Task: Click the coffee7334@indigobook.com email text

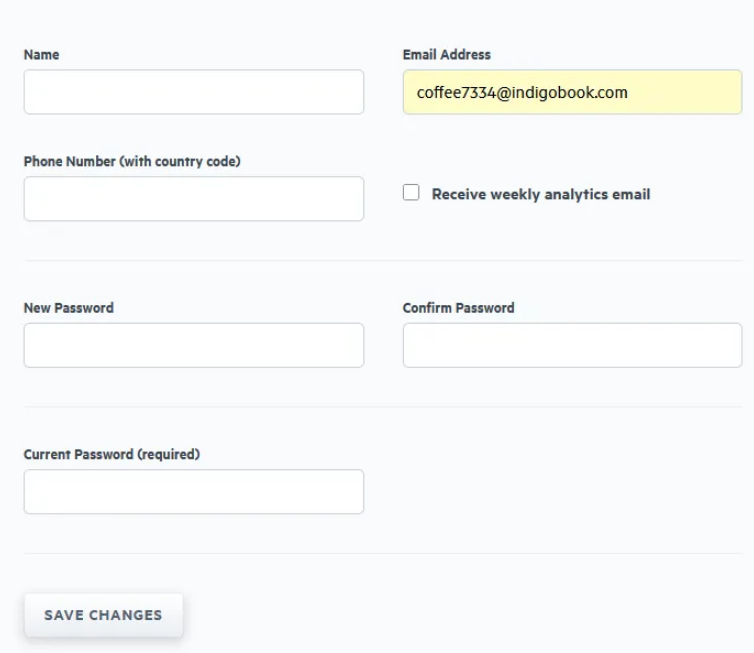Action: click(x=522, y=93)
